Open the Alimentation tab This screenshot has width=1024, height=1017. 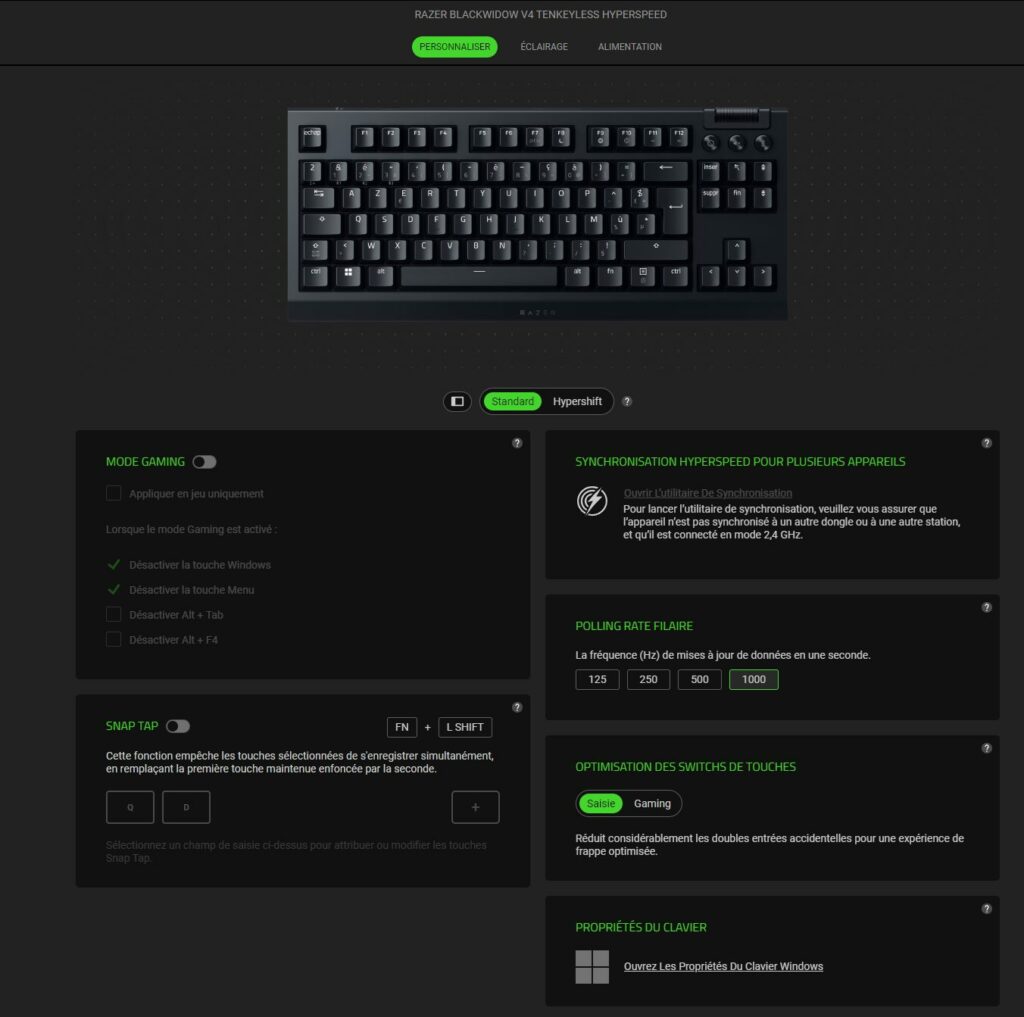pyautogui.click(x=630, y=46)
